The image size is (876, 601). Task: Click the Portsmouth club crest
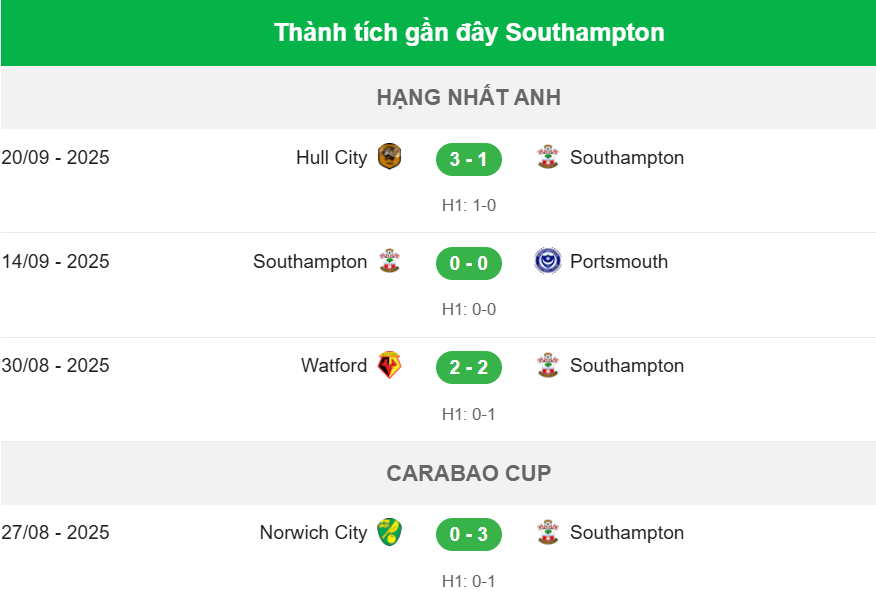[x=548, y=261]
